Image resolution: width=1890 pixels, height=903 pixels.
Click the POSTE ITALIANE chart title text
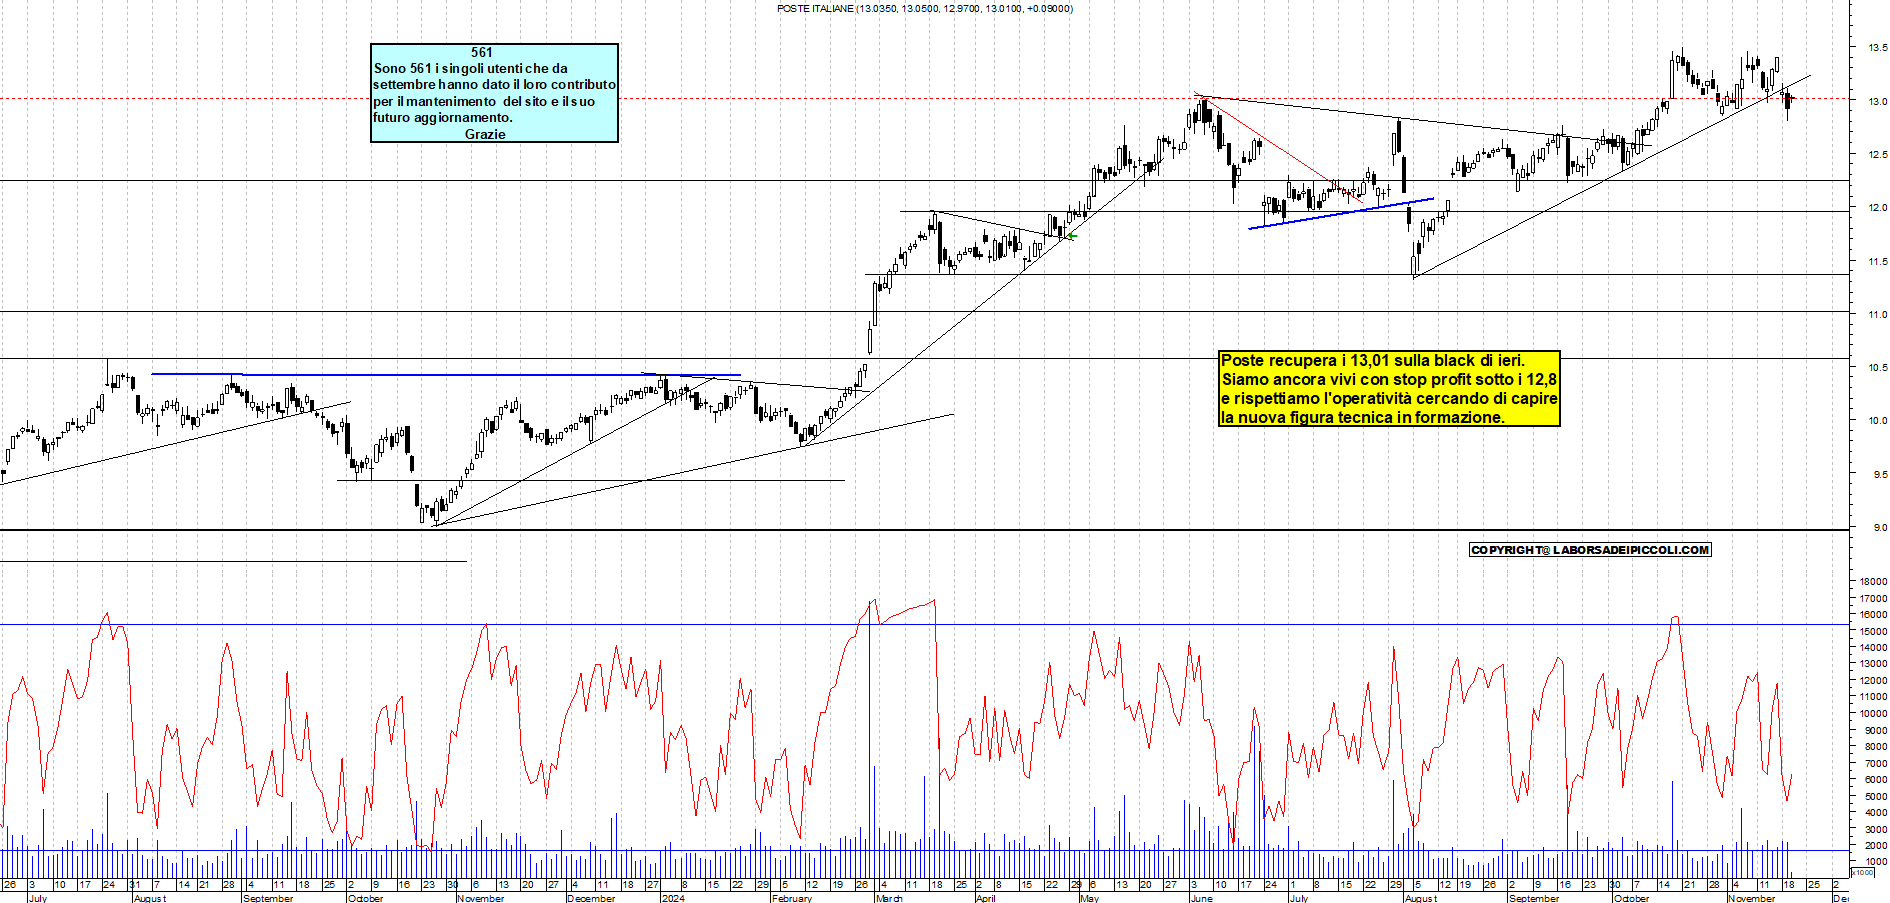pos(924,8)
